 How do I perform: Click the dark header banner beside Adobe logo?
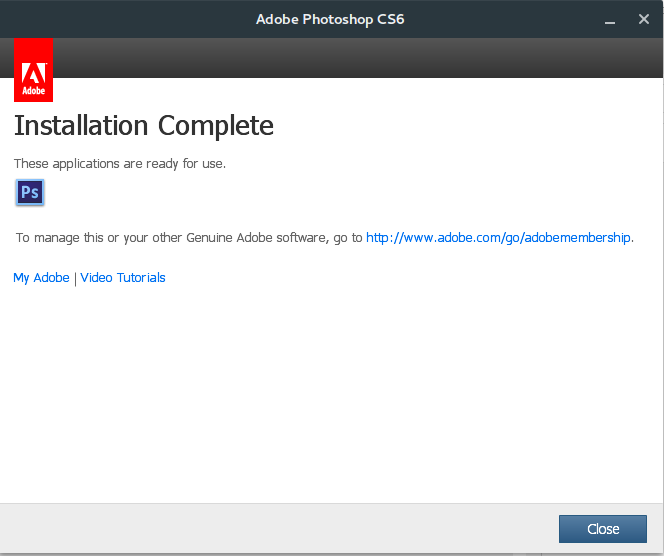350,58
